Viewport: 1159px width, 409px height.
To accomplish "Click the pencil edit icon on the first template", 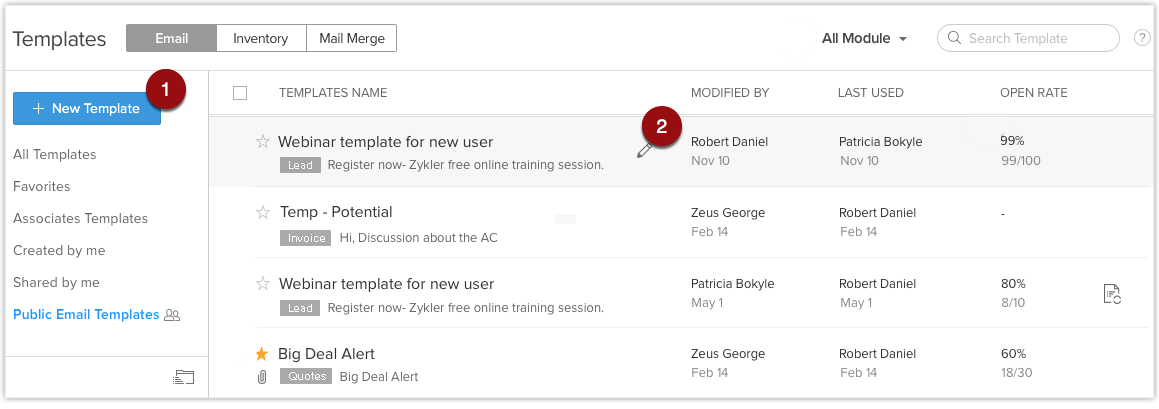I will [644, 150].
